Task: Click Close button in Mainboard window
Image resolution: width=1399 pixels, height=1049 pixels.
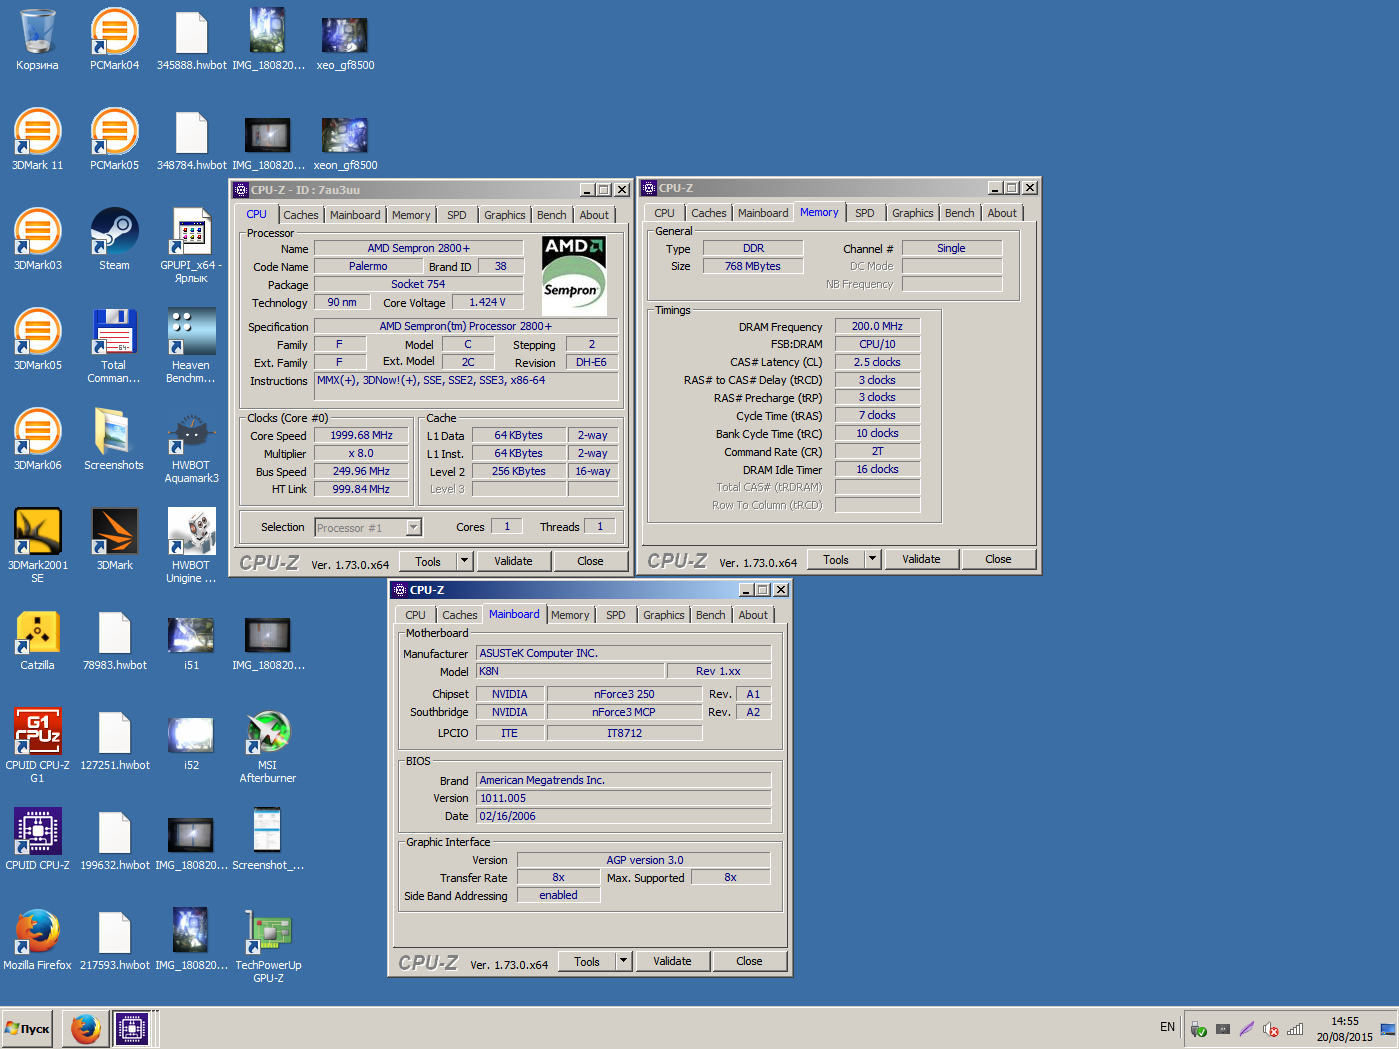Action: (x=749, y=961)
